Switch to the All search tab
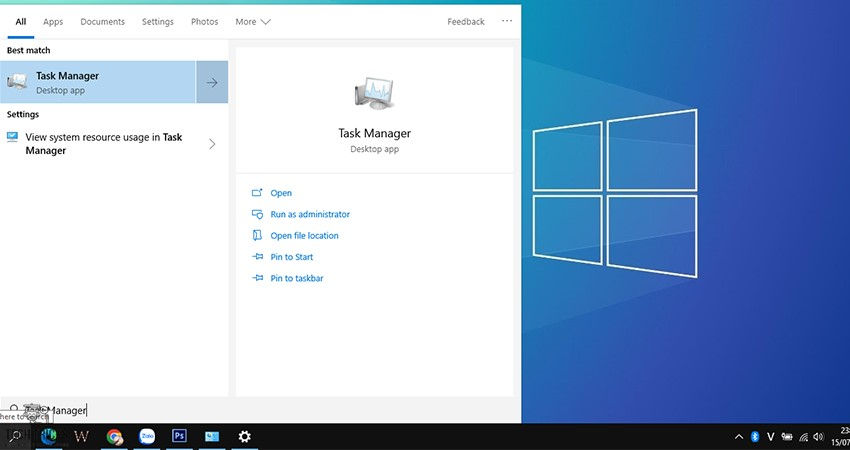Screen dimensions: 850x450 [21, 22]
